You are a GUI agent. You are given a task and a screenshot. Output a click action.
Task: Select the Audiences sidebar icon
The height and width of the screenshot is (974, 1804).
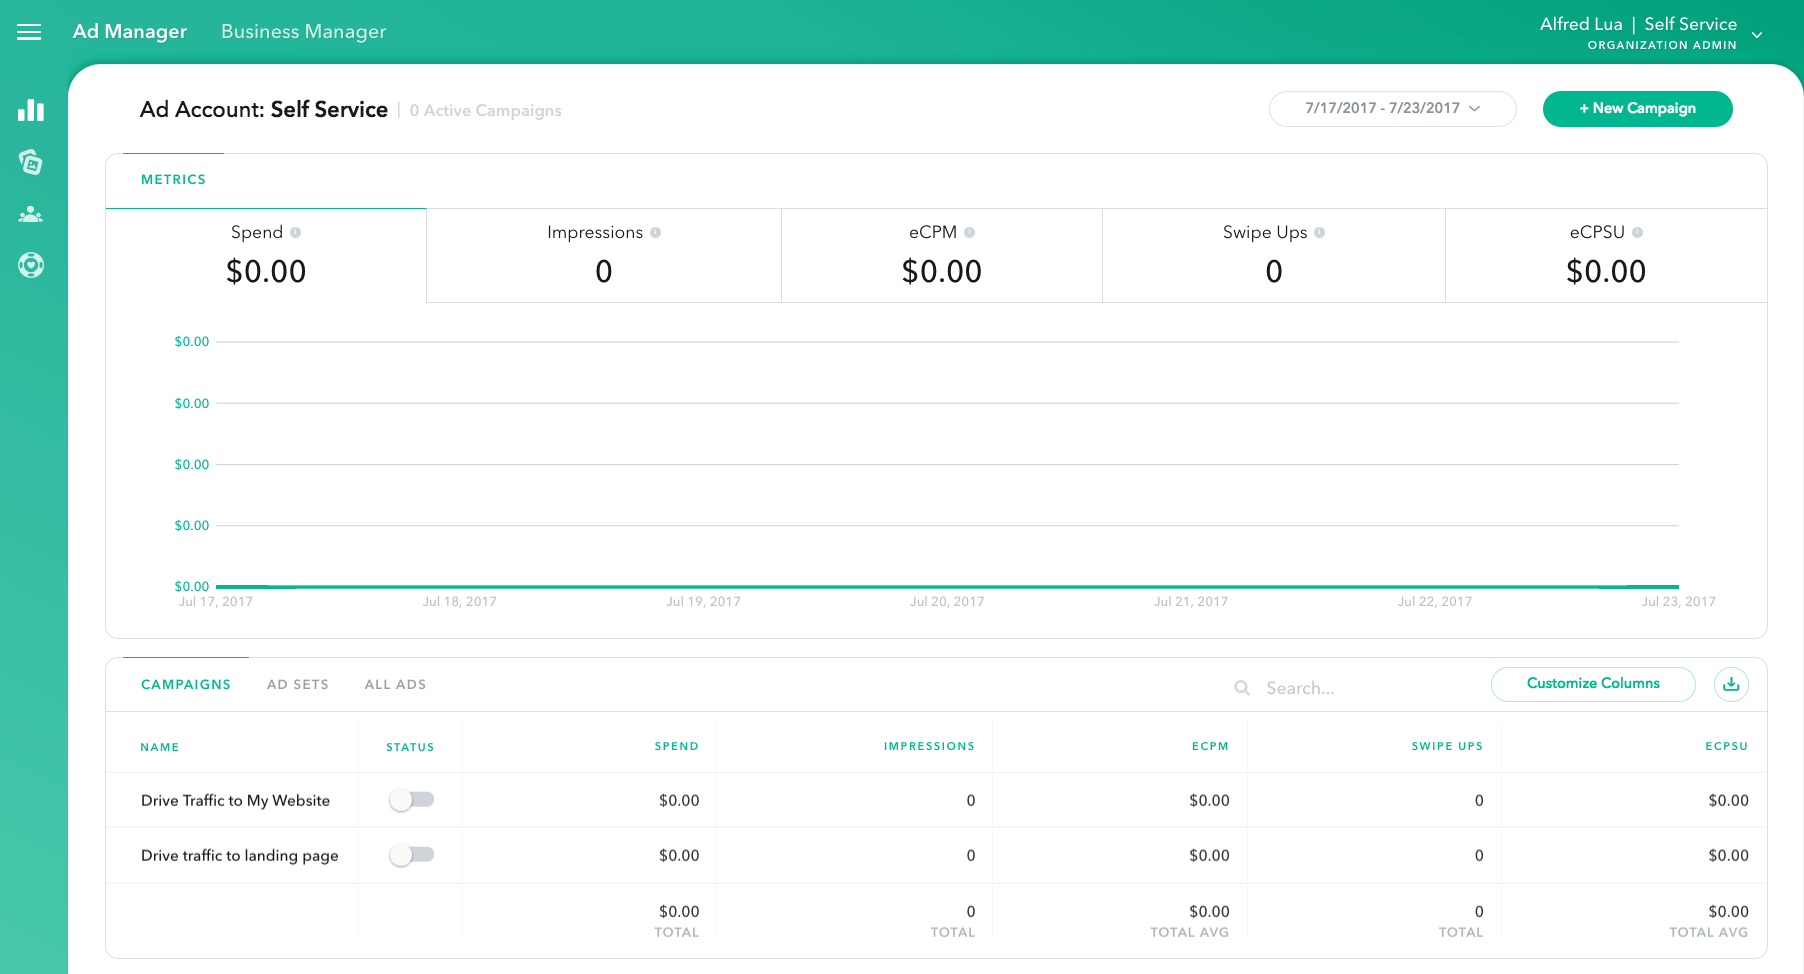click(x=31, y=213)
